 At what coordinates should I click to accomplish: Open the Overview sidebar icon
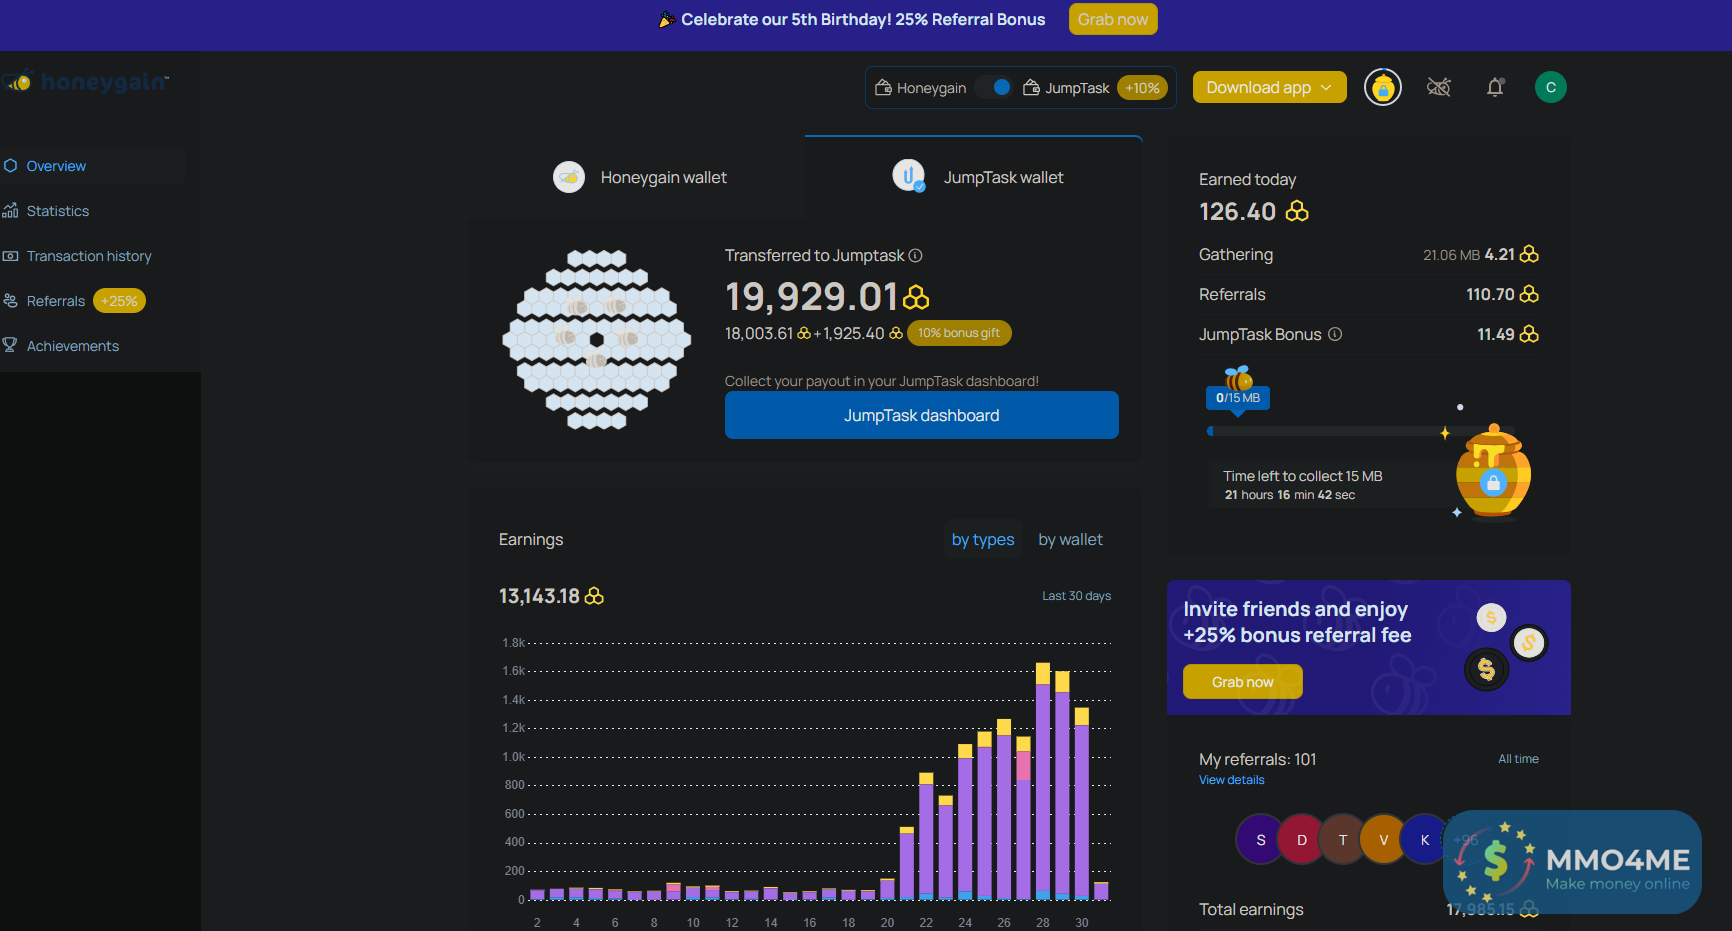point(10,166)
